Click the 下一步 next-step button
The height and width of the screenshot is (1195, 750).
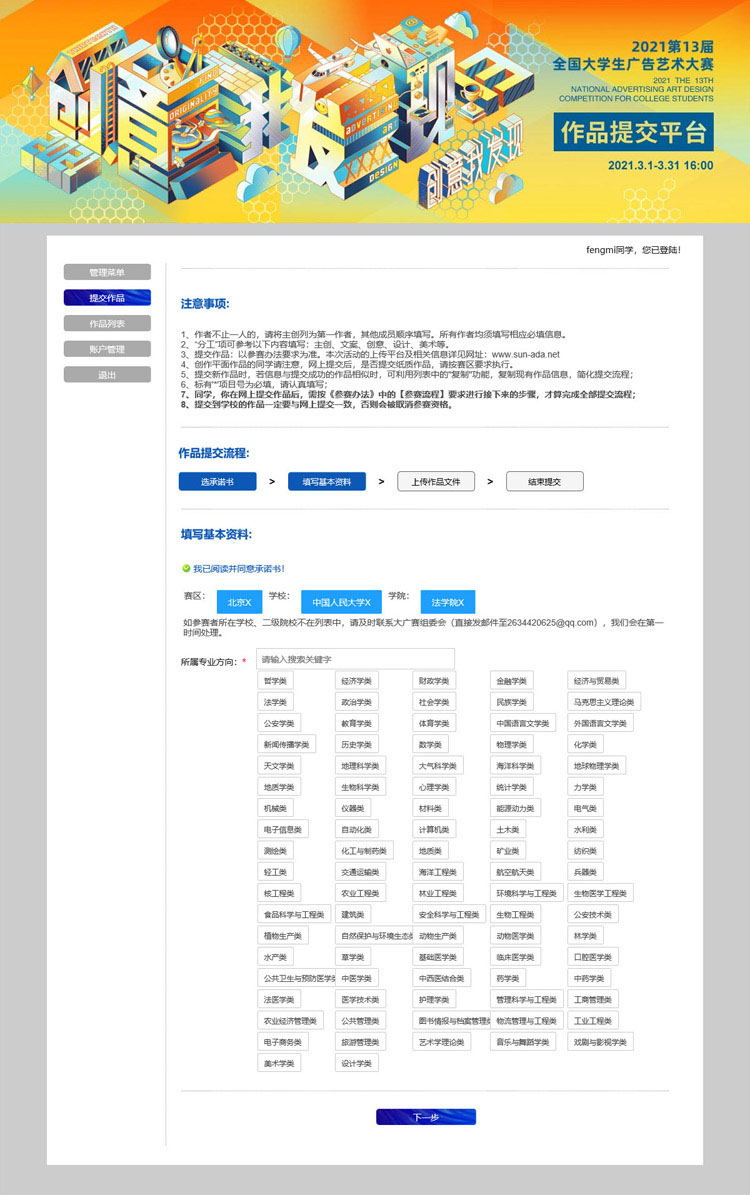[426, 1117]
